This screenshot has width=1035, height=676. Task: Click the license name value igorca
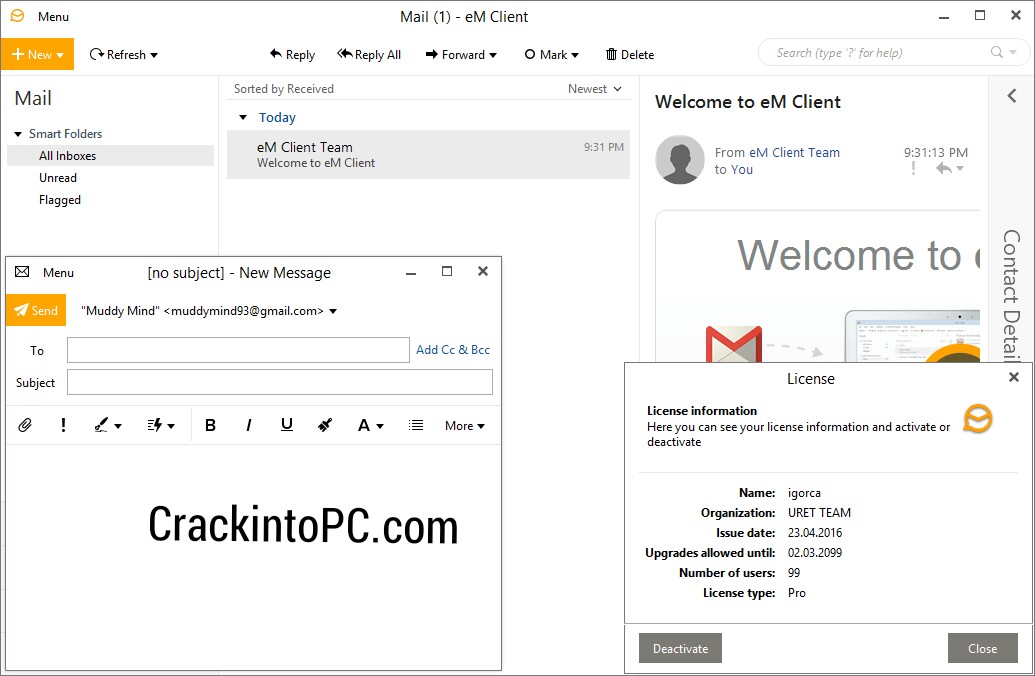804,493
